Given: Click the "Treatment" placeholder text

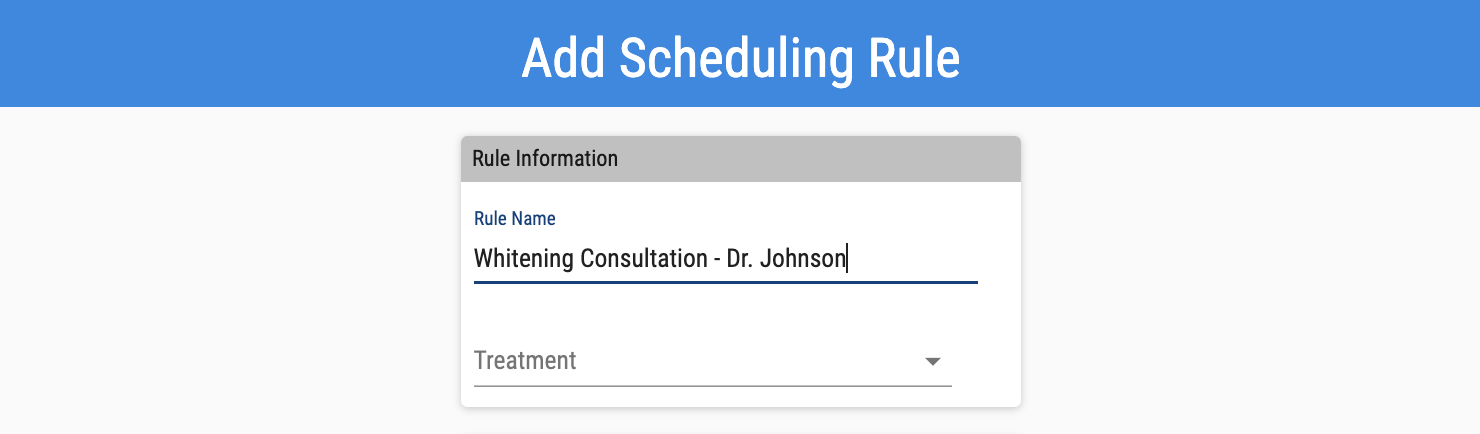Looking at the screenshot, I should point(525,361).
